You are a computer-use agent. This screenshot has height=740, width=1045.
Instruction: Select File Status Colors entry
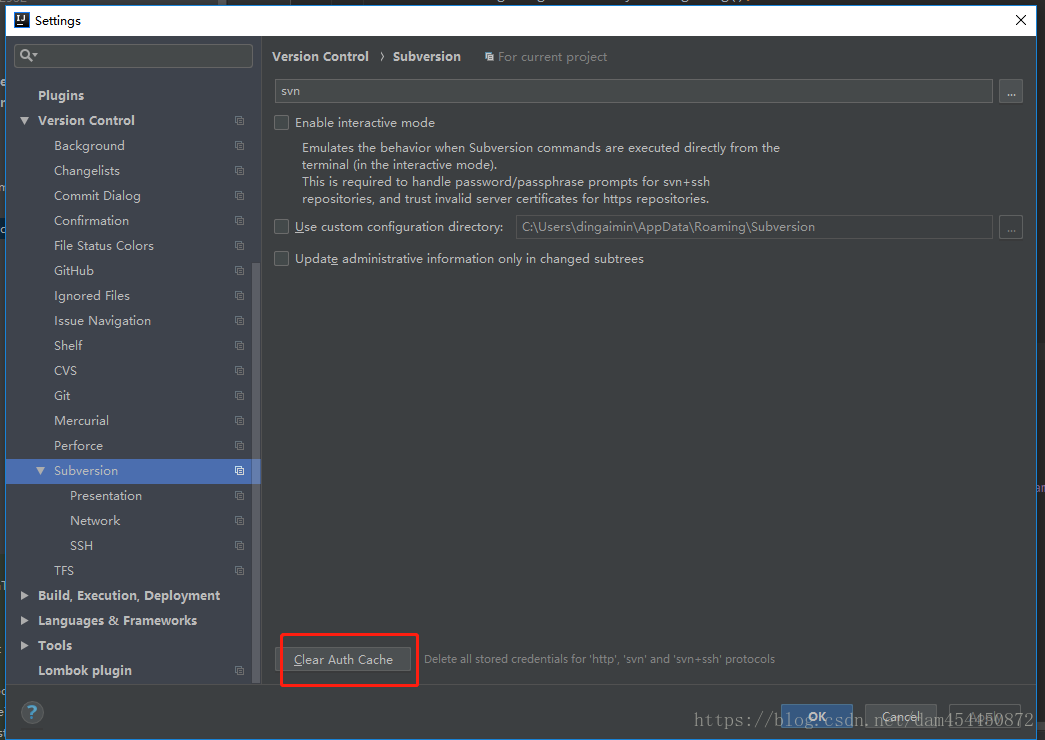tap(104, 245)
